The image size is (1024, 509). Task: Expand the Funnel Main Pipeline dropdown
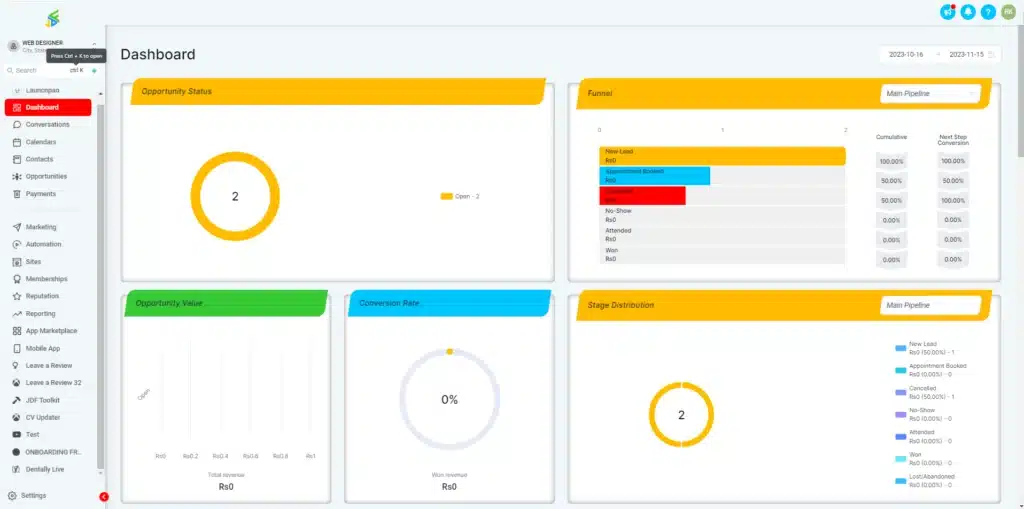coord(930,94)
